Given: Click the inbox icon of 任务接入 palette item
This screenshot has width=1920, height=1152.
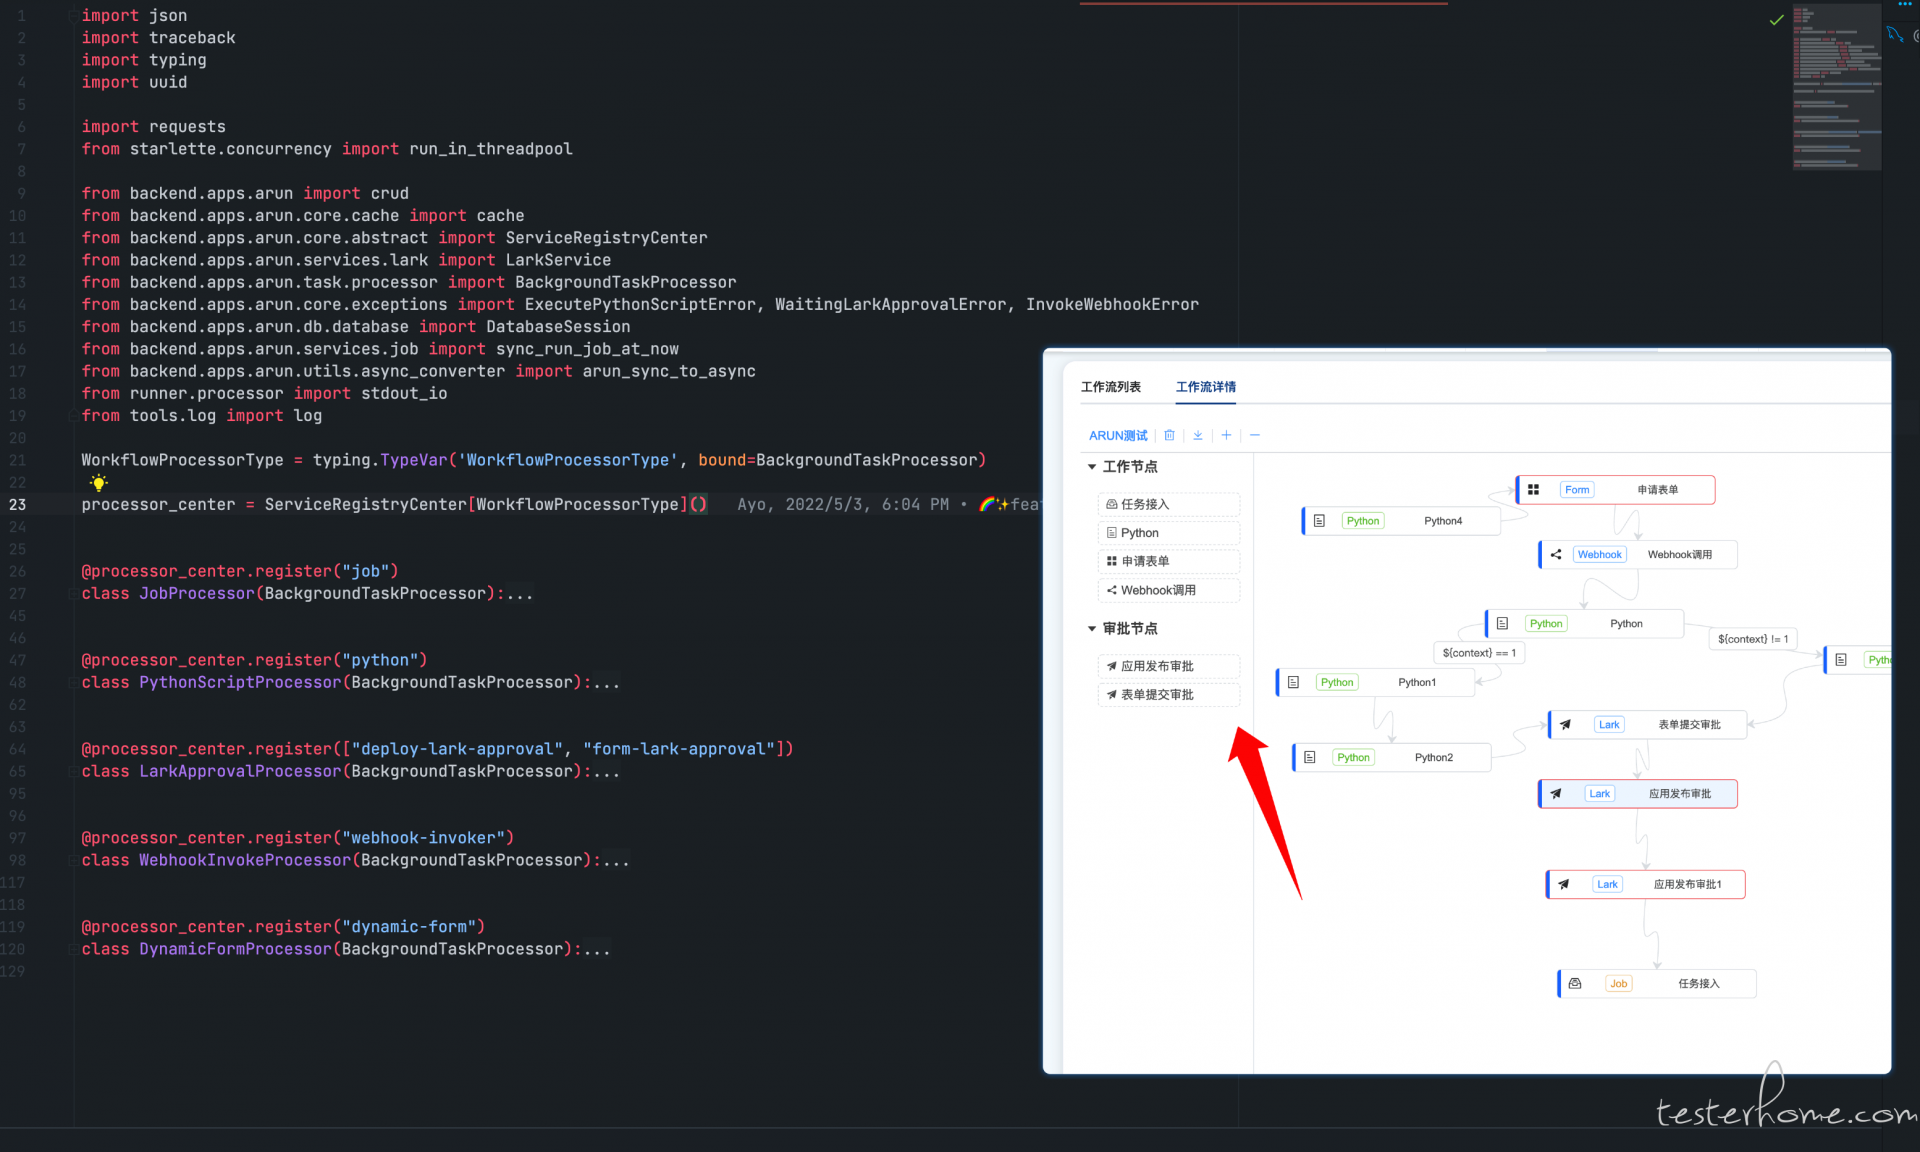Looking at the screenshot, I should coord(1111,504).
